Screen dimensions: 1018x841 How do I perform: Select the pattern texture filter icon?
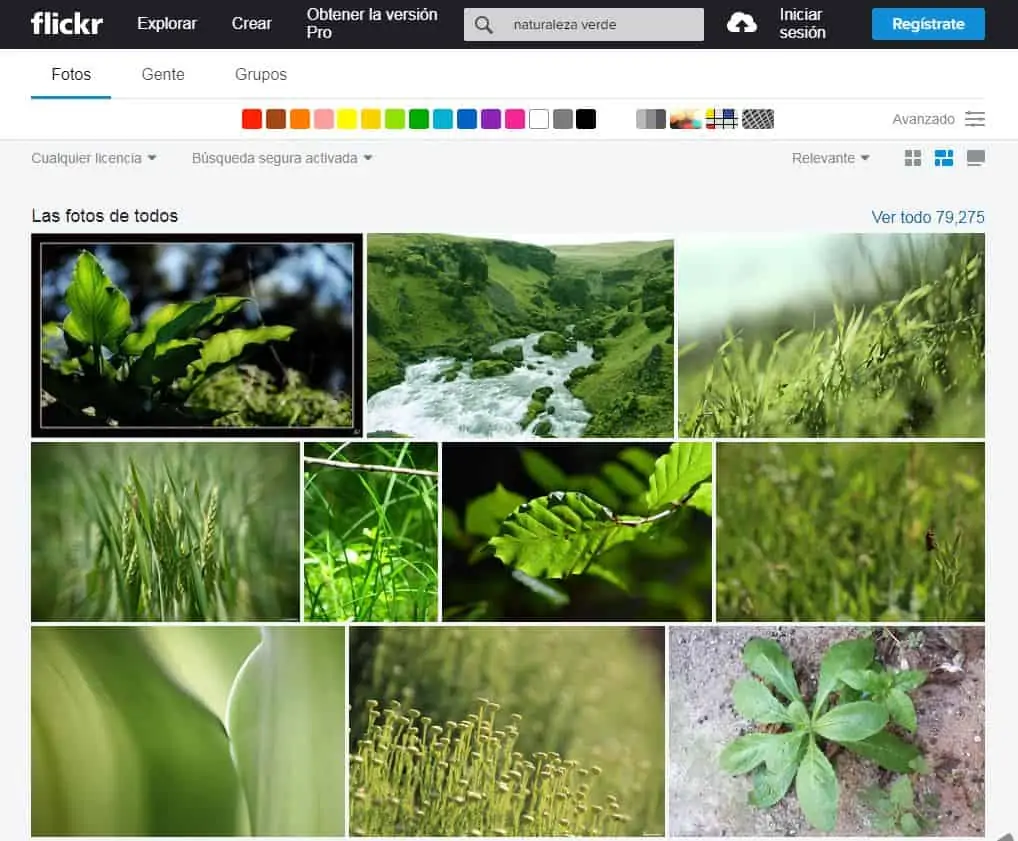pyautogui.click(x=758, y=119)
